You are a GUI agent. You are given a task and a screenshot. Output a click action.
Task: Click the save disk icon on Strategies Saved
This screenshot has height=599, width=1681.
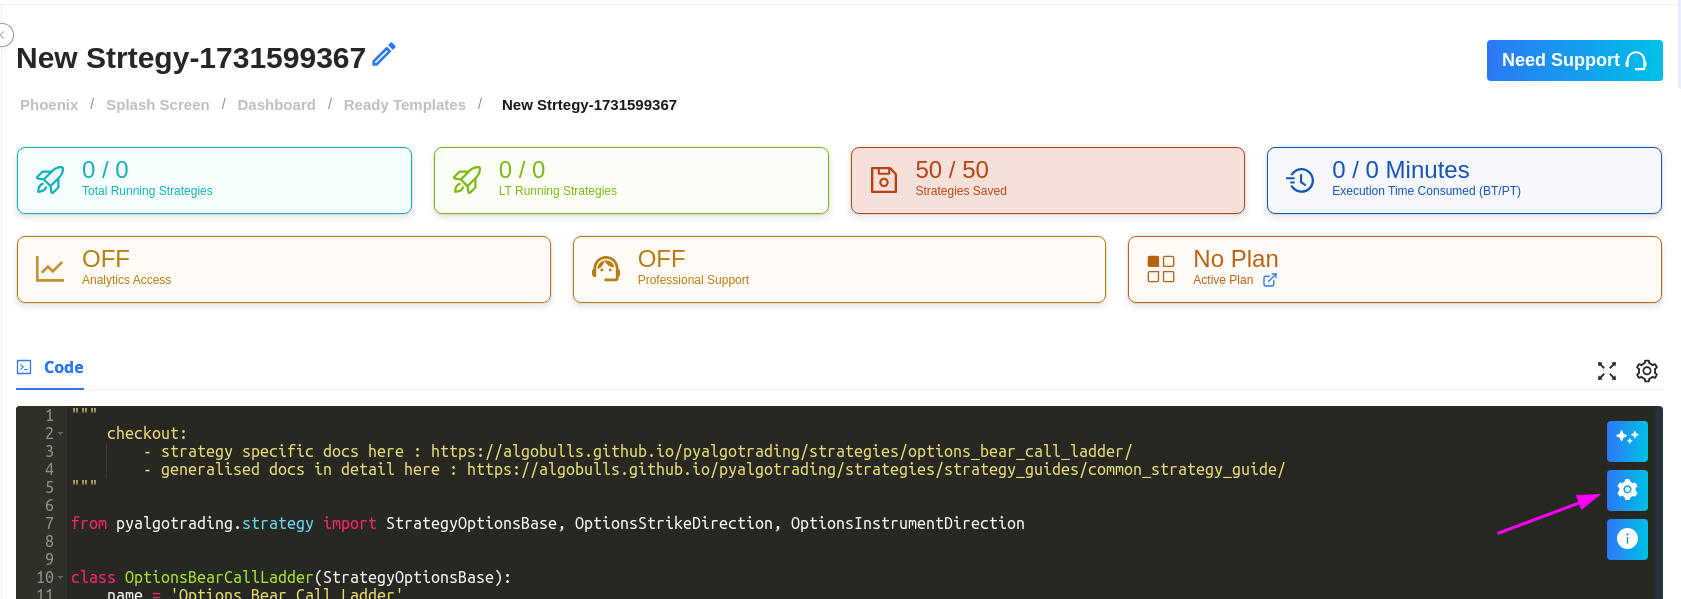(x=884, y=180)
